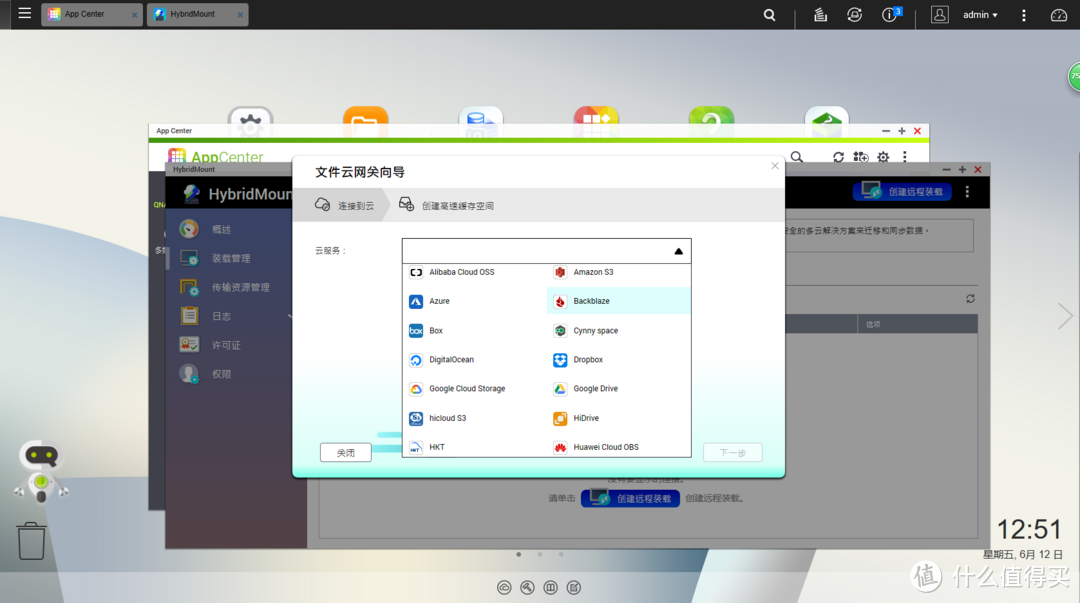Click App Center manual install icon
1080x603 pixels.
pos(861,157)
